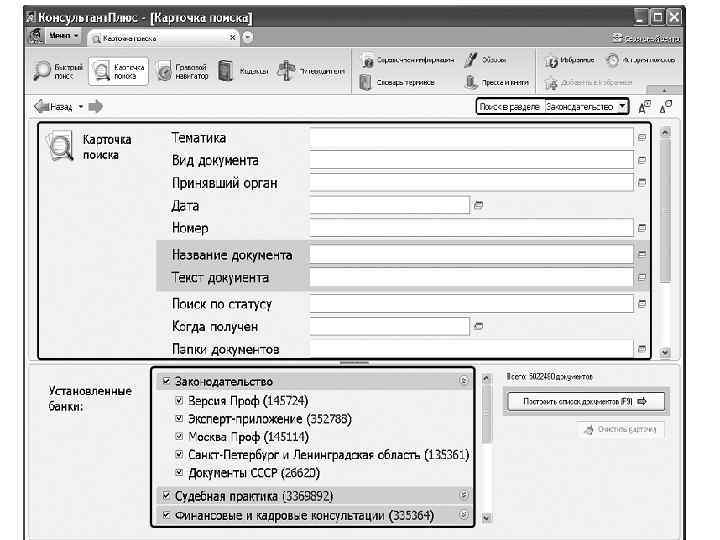Image resolution: width=720 pixels, height=540 pixels.
Task: Open selection icon next to Тематика field
Action: pyautogui.click(x=642, y=137)
